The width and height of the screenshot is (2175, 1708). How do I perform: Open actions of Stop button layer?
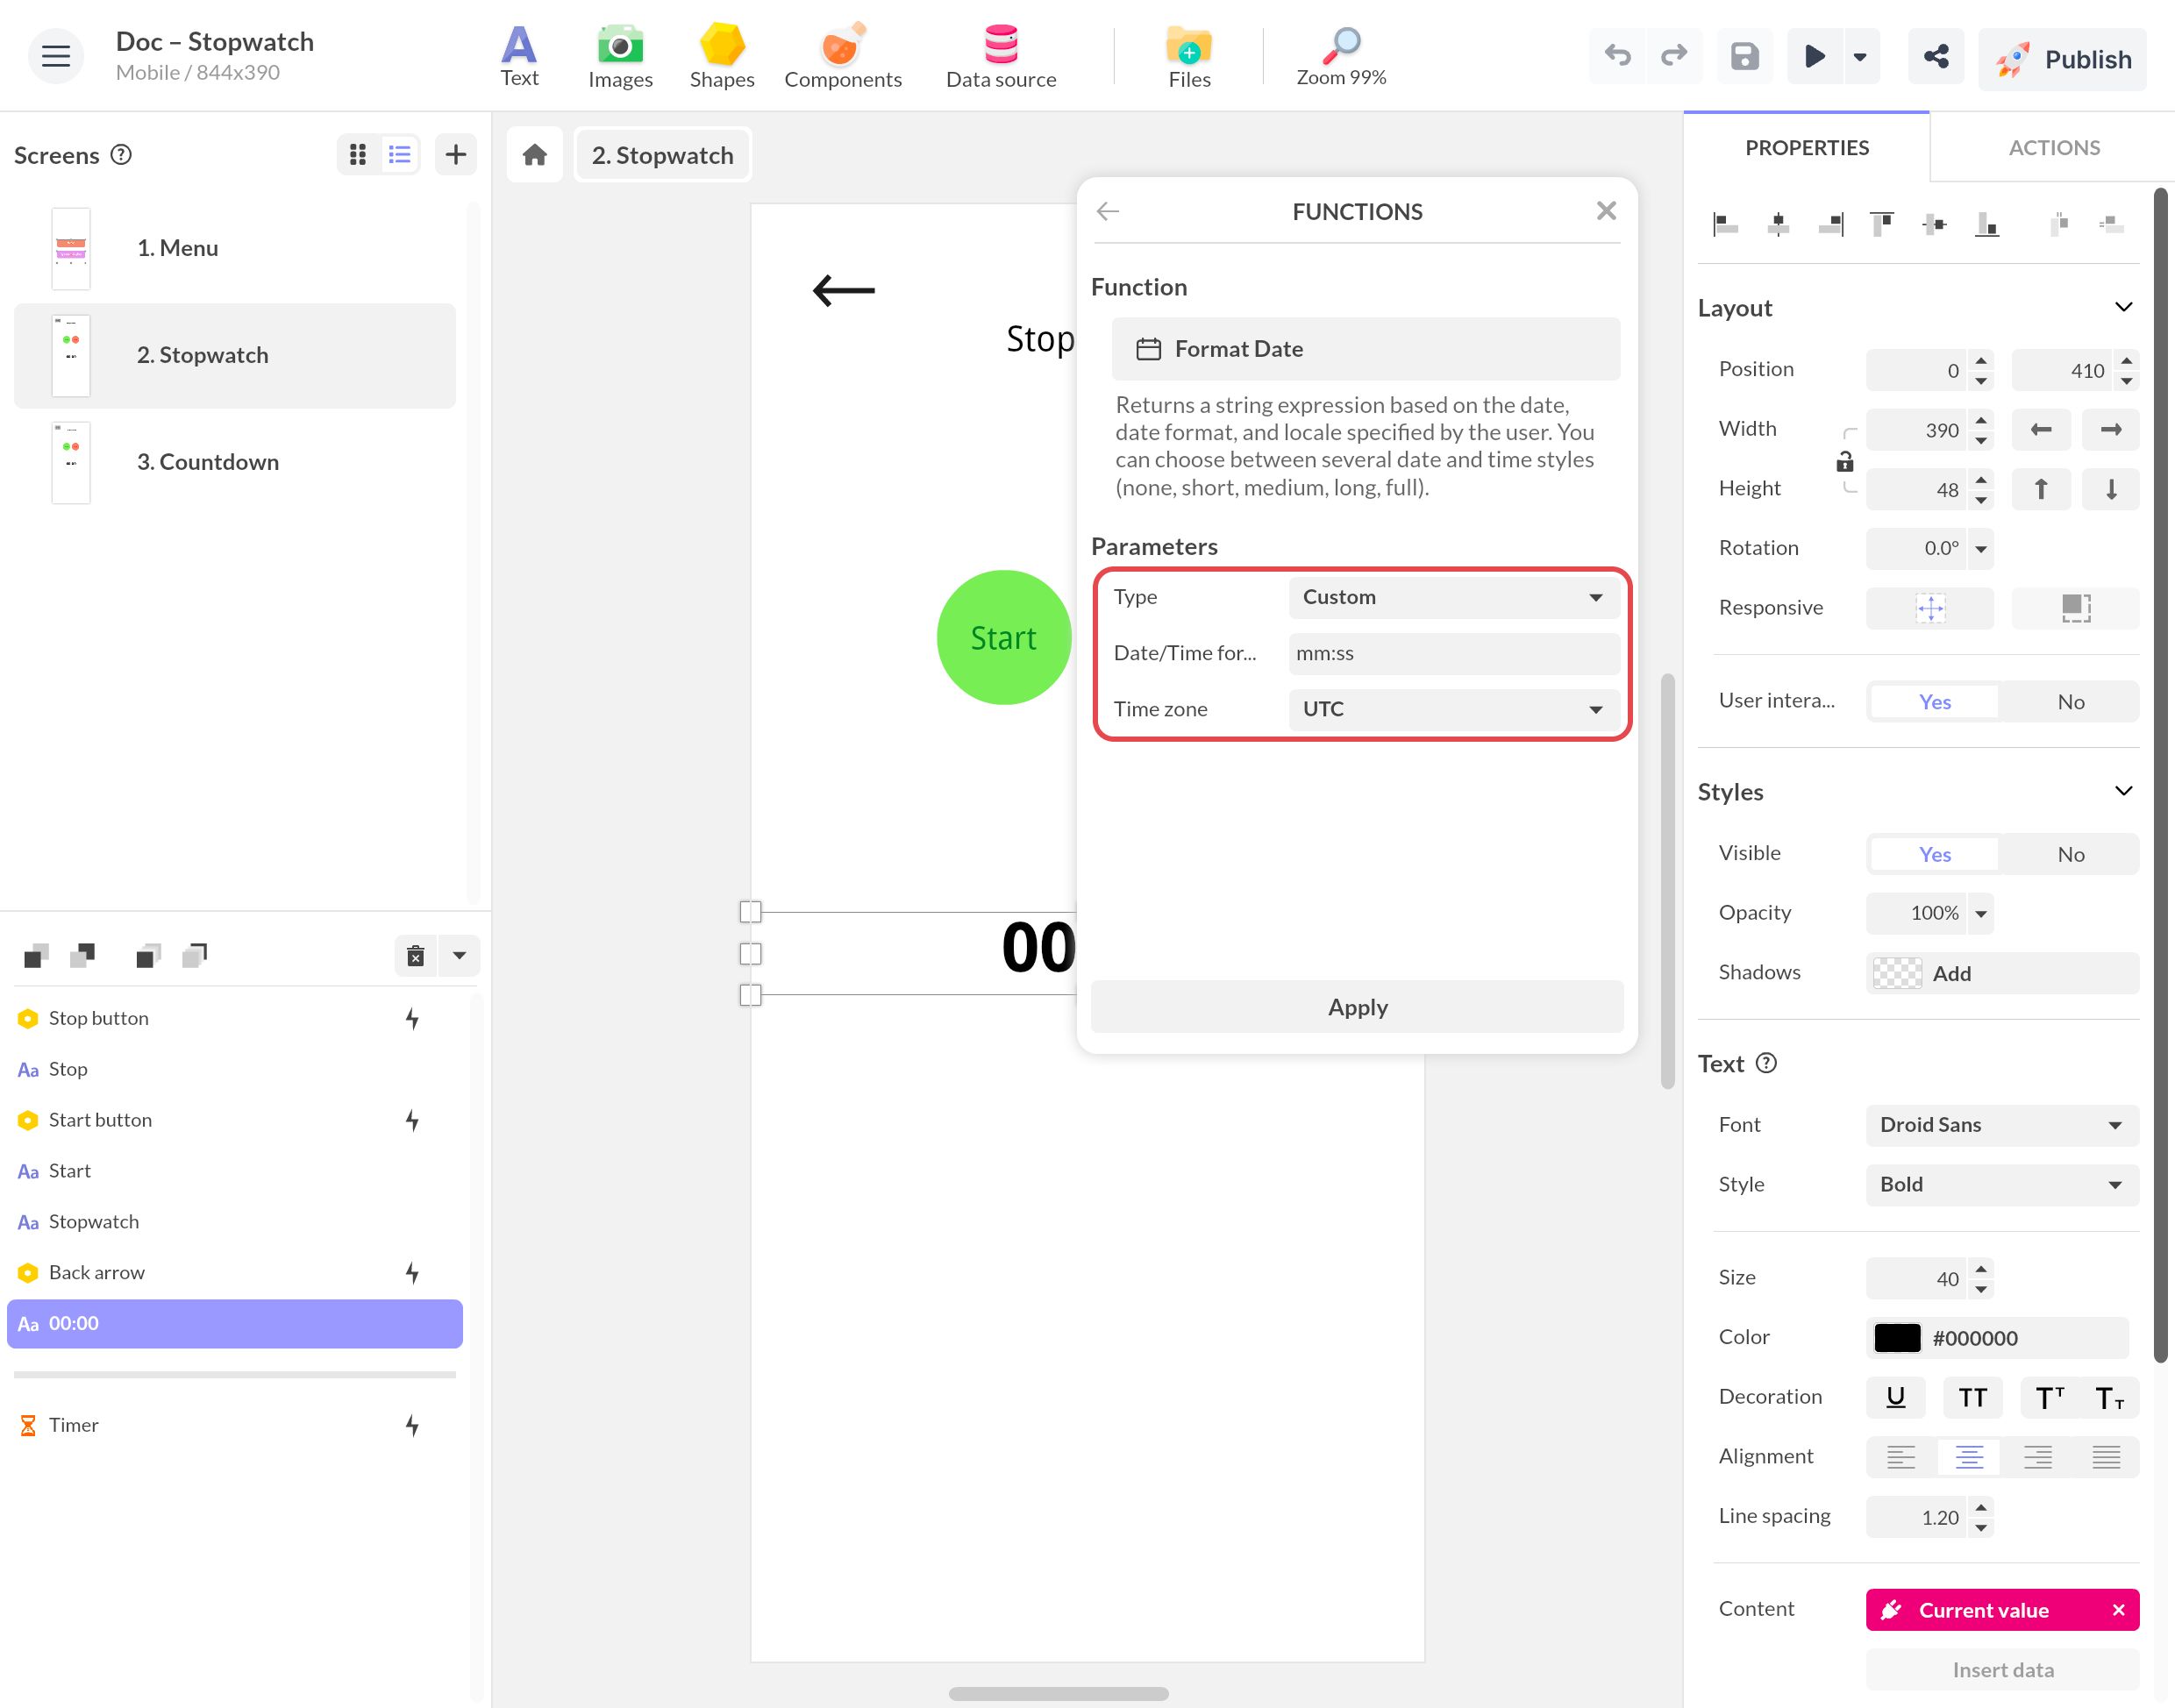click(x=412, y=1018)
